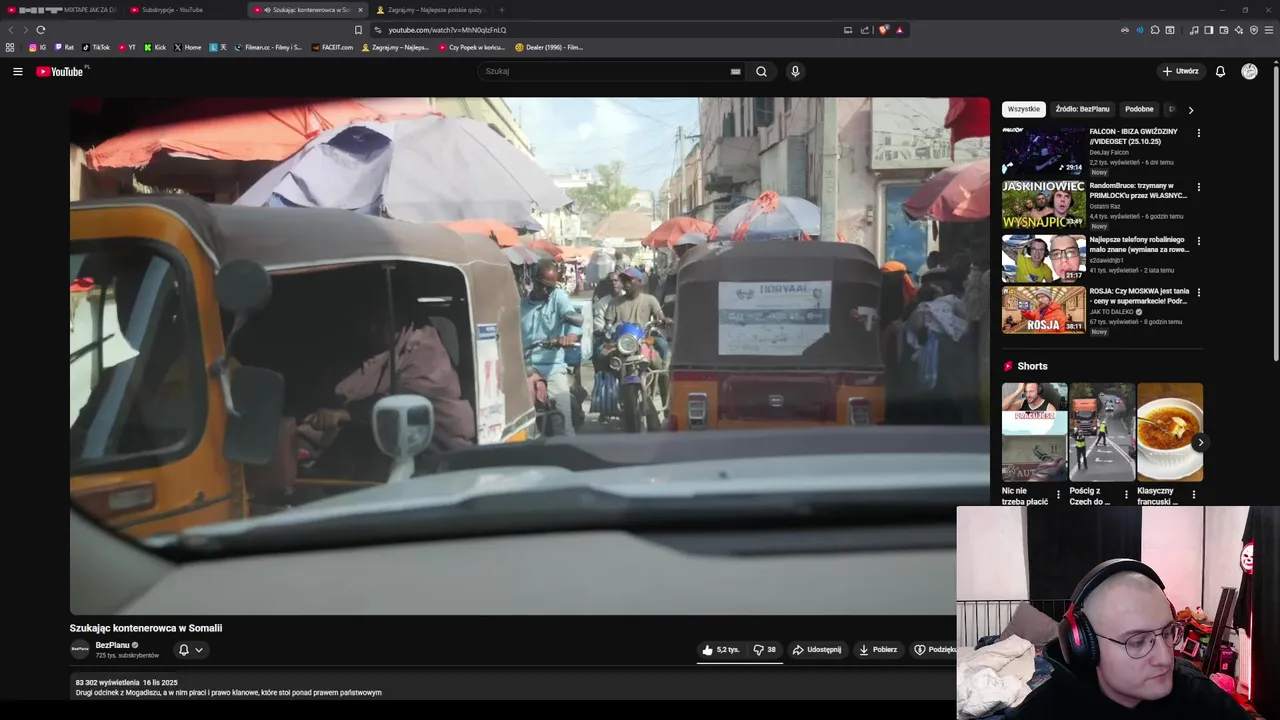Image resolution: width=1280 pixels, height=720 pixels.
Task: Select the Podobne filter chip
Action: tap(1139, 109)
